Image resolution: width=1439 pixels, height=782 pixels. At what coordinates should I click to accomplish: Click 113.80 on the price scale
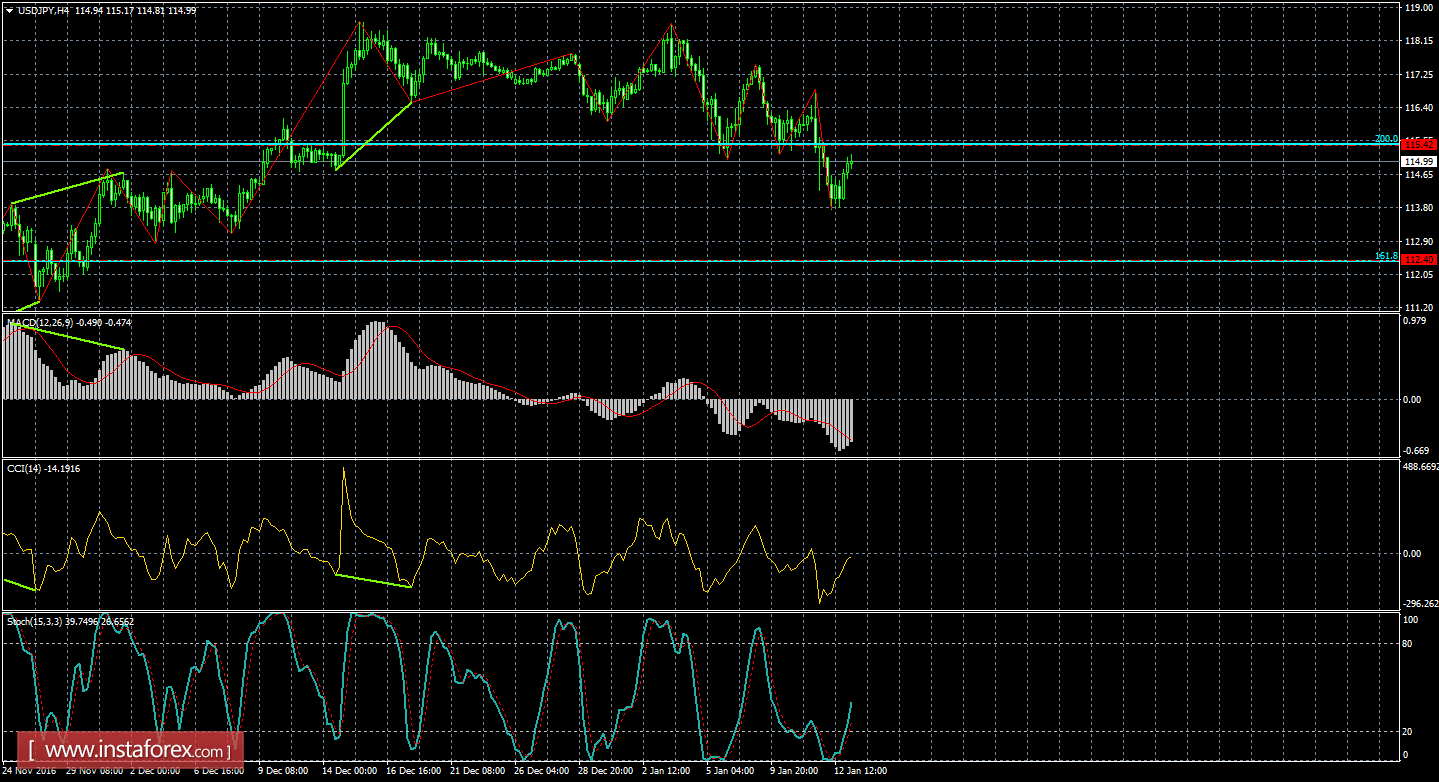coord(1419,208)
